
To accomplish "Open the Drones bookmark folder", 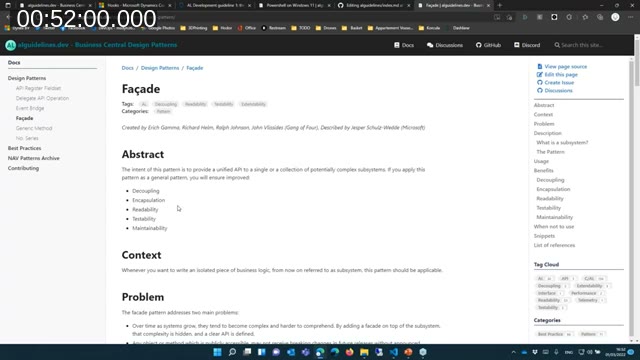I will click(326, 28).
